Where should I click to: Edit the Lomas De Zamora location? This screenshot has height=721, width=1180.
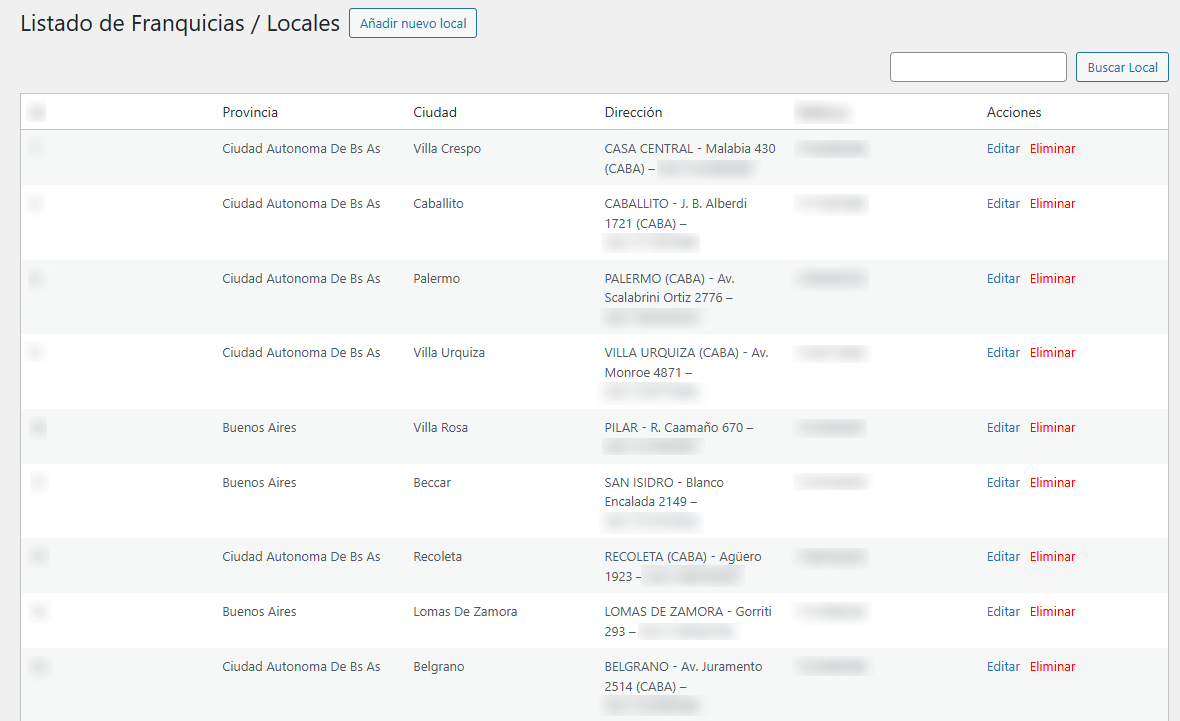tap(1003, 612)
